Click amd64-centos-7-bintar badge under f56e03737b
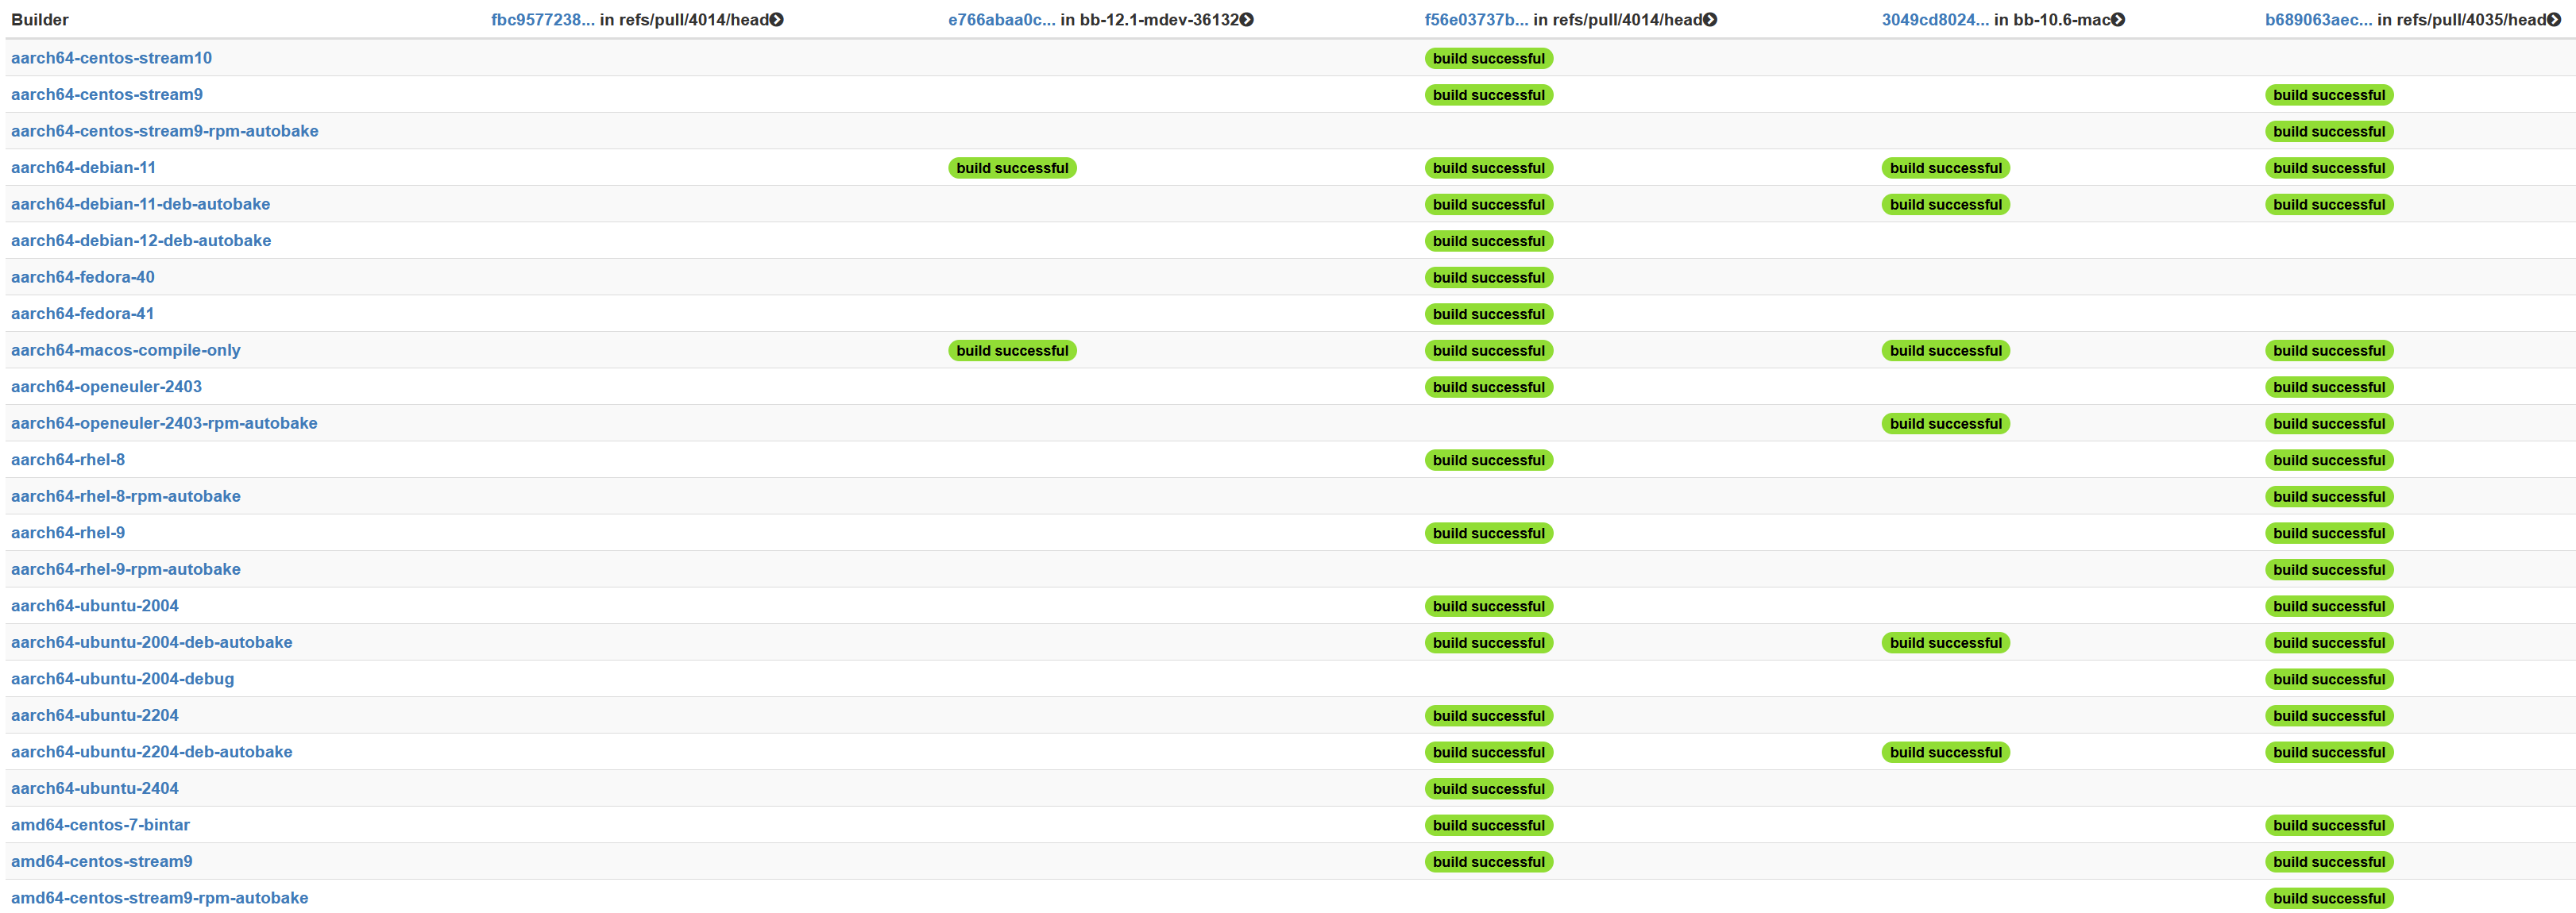Viewport: 2576px width, 913px height. (x=1489, y=826)
